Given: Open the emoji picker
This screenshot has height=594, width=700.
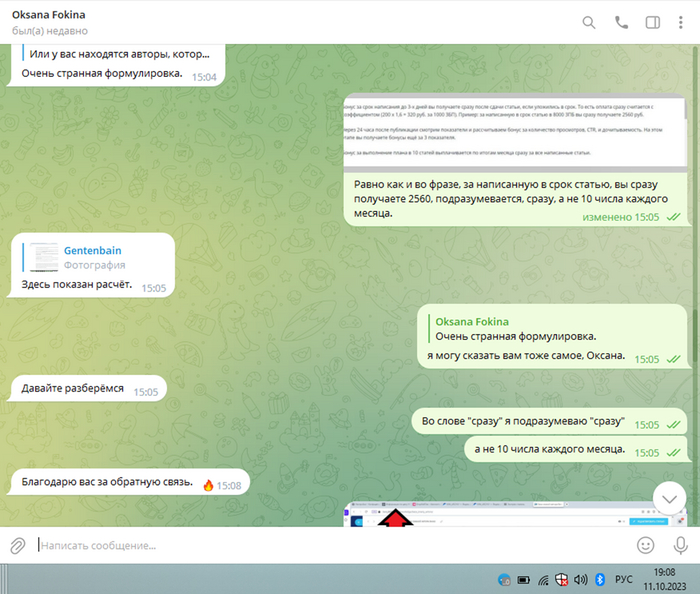Looking at the screenshot, I should point(646,545).
